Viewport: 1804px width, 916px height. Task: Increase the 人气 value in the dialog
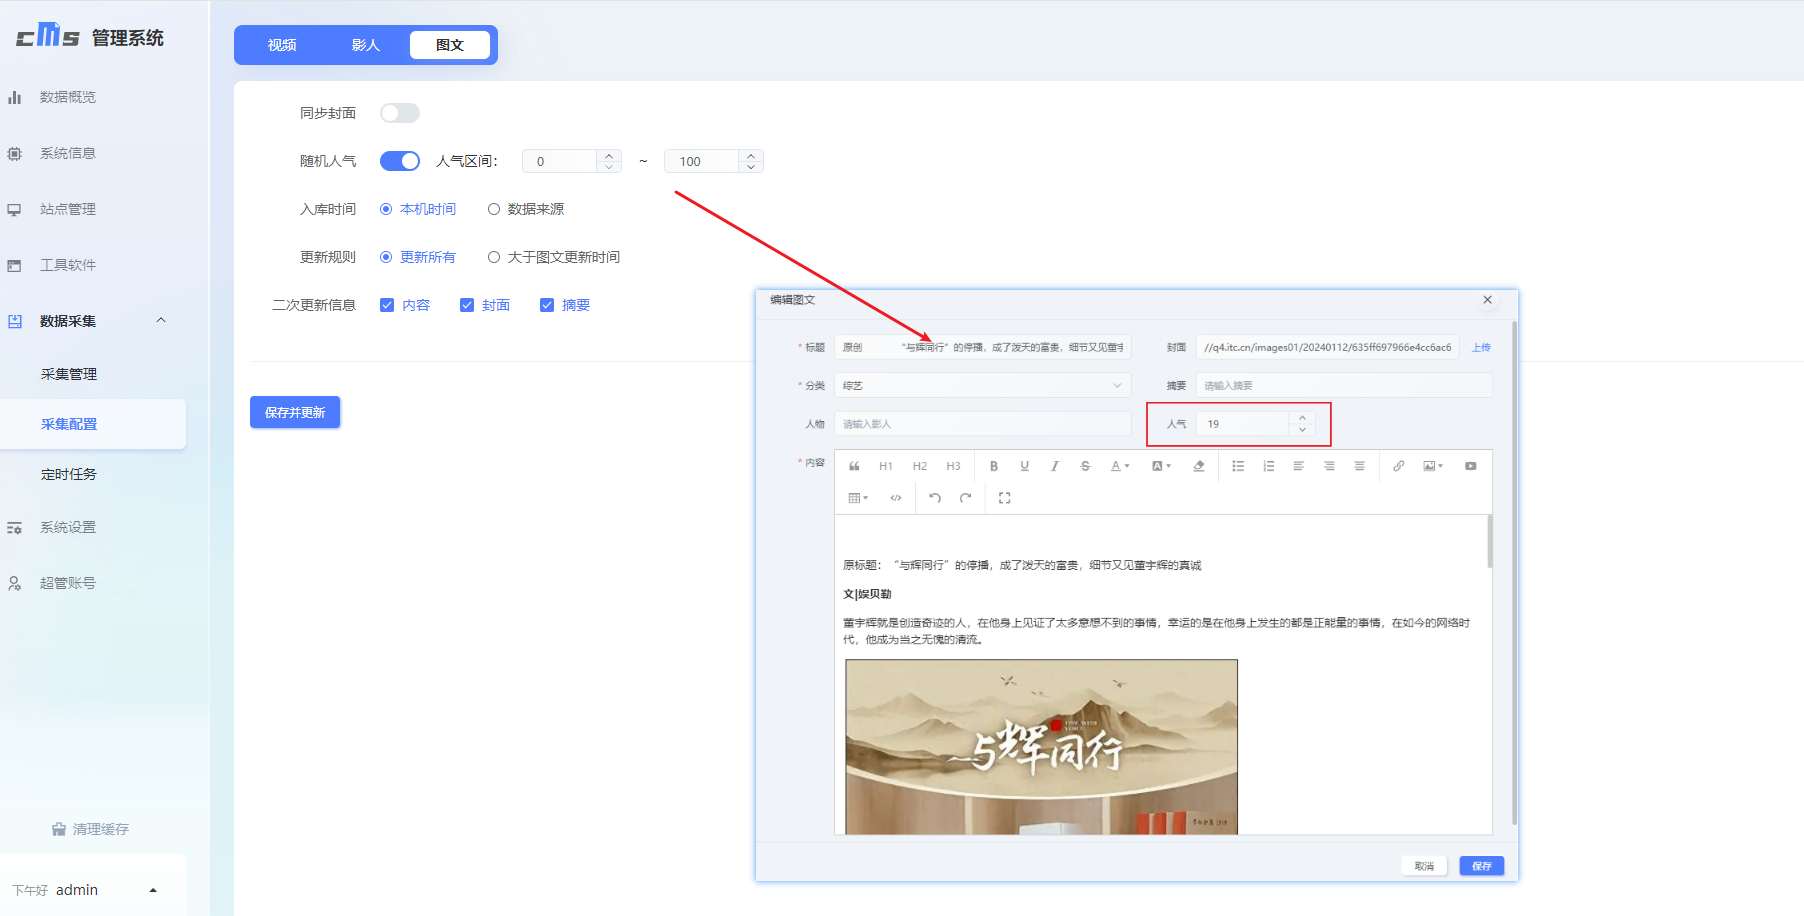click(1302, 418)
